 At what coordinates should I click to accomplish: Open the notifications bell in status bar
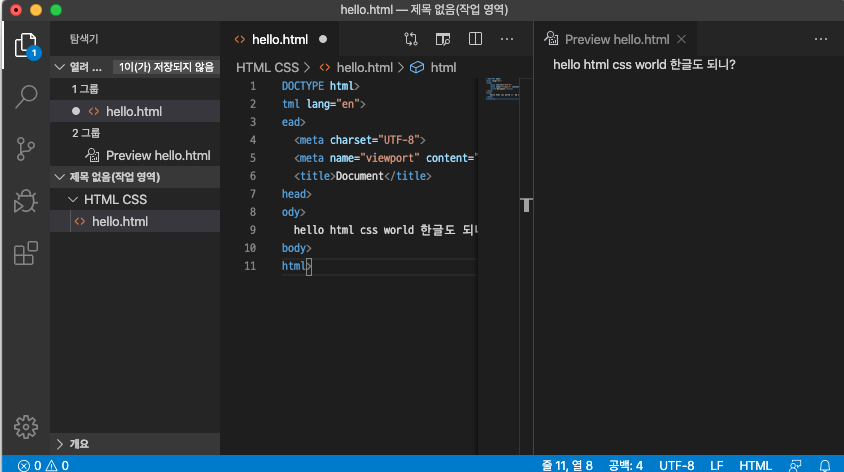[825, 466]
